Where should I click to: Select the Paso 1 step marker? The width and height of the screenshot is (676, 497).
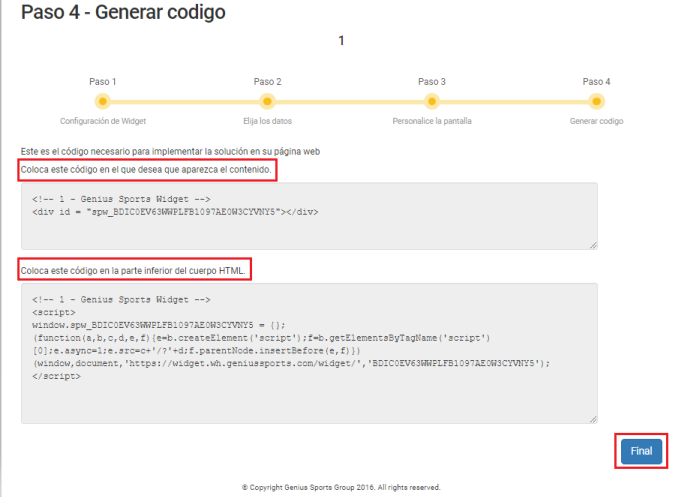(103, 102)
